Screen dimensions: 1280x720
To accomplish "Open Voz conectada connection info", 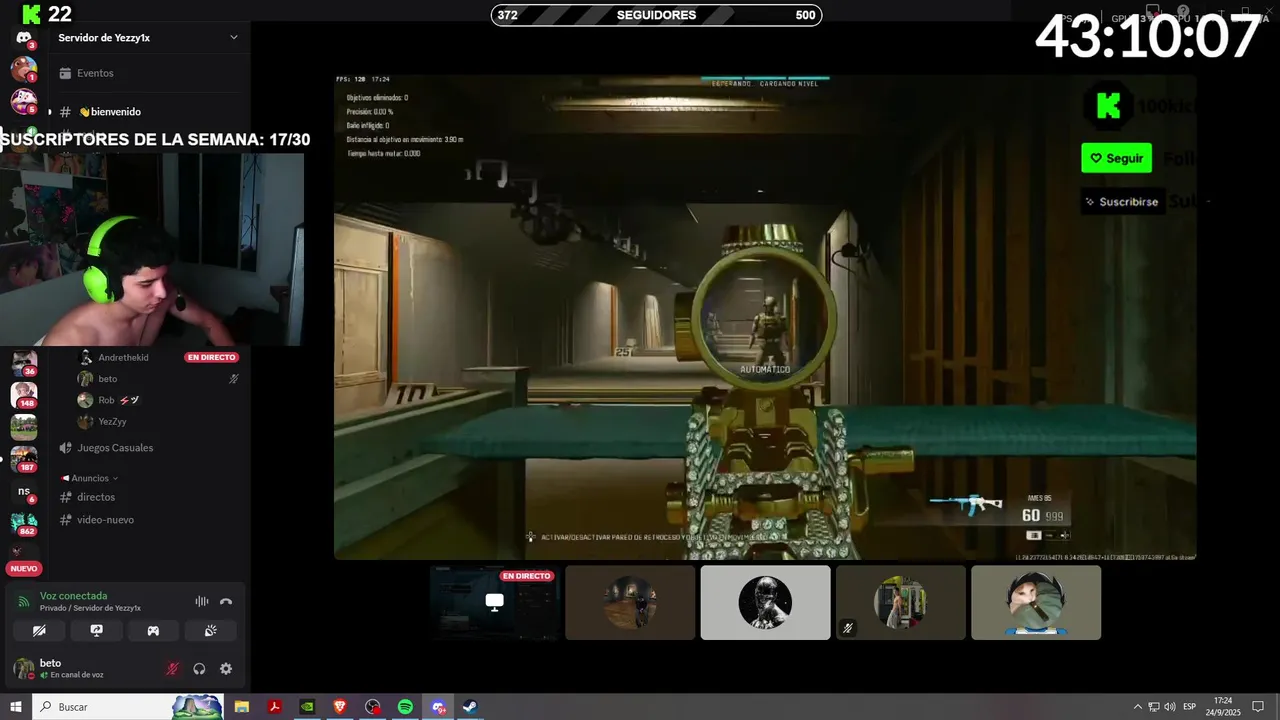I will [x=73, y=596].
